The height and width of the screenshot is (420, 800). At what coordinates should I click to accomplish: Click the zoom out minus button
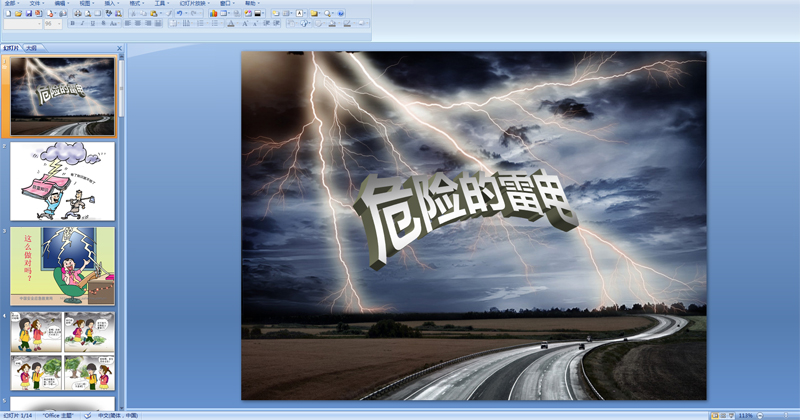click(760, 415)
